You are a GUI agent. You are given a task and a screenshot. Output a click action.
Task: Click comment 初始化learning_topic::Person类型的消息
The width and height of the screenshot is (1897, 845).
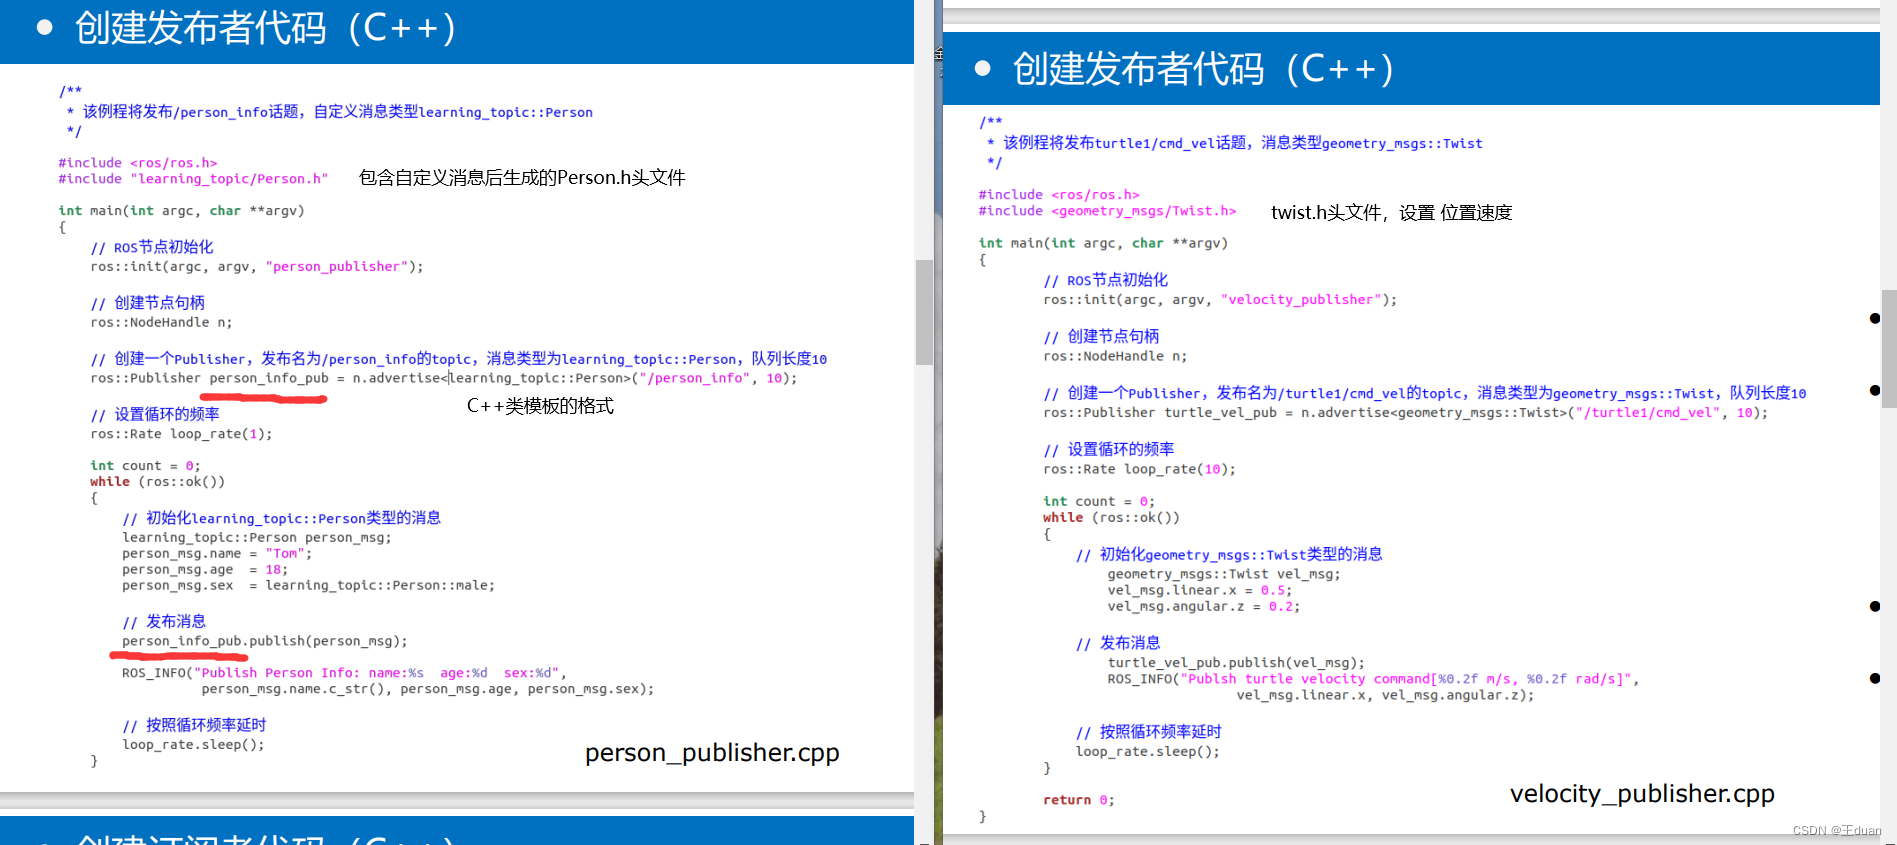(282, 518)
